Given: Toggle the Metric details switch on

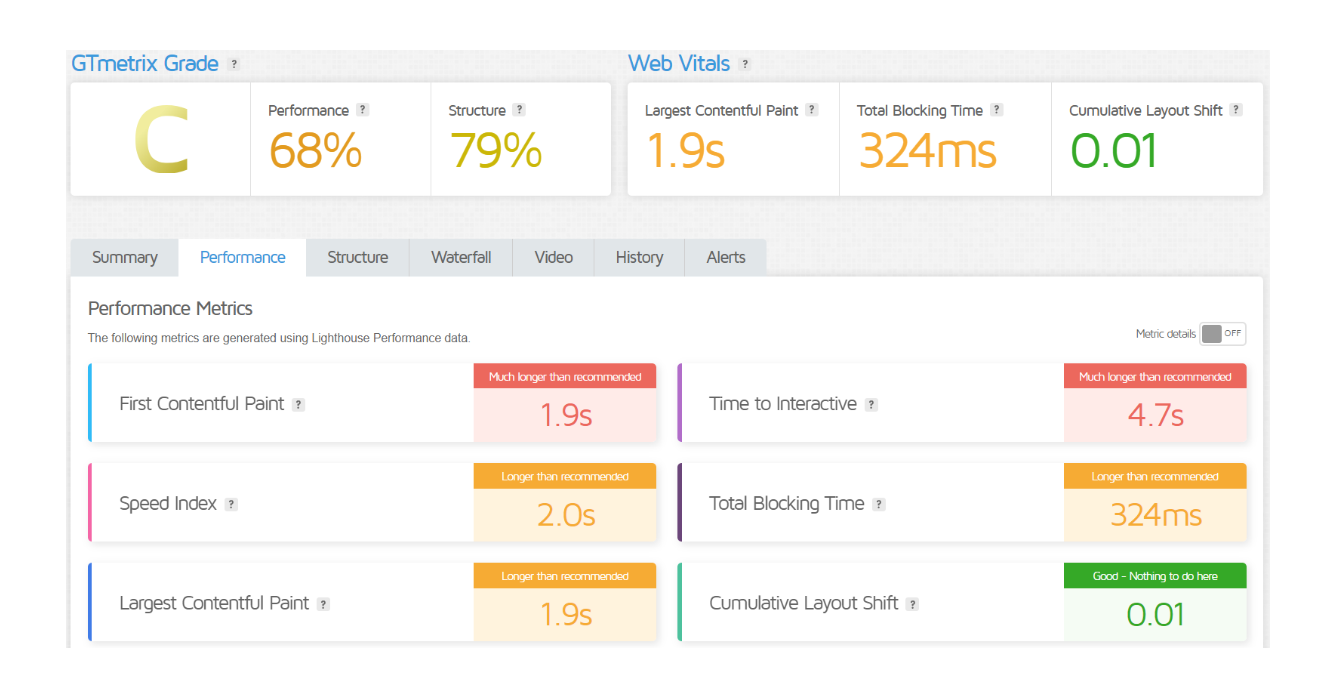Looking at the screenshot, I should click(x=1222, y=334).
